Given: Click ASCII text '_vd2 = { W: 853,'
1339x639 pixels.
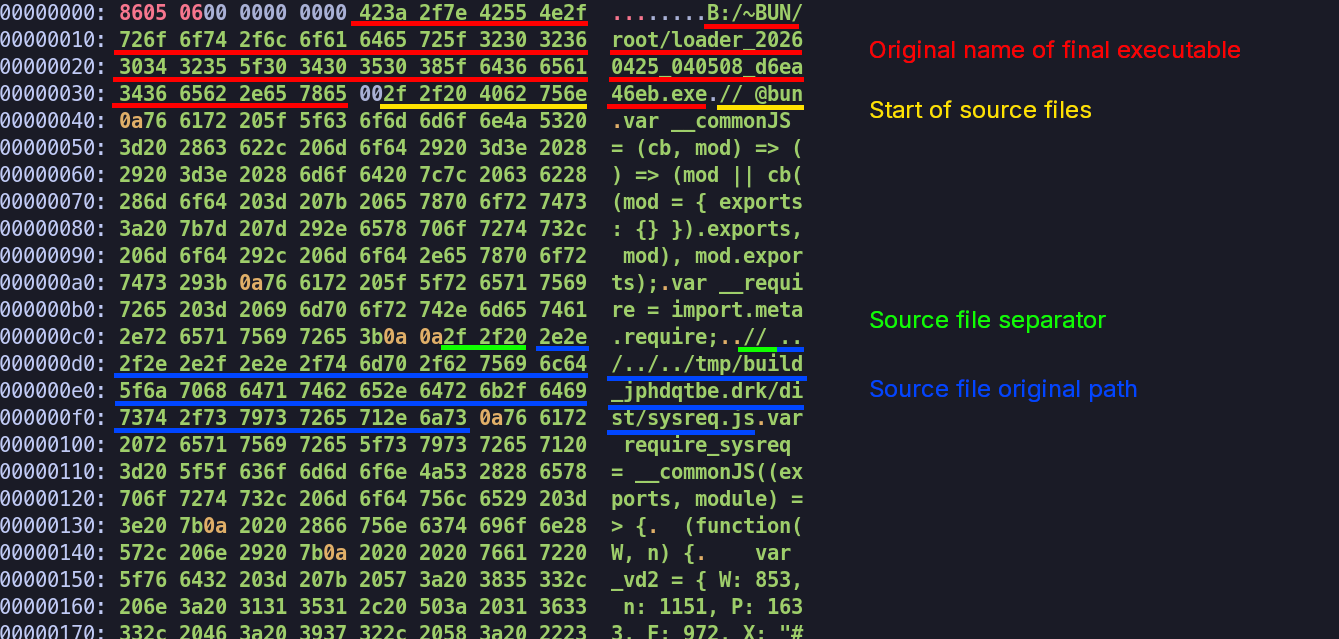Looking at the screenshot, I should pos(707,580).
